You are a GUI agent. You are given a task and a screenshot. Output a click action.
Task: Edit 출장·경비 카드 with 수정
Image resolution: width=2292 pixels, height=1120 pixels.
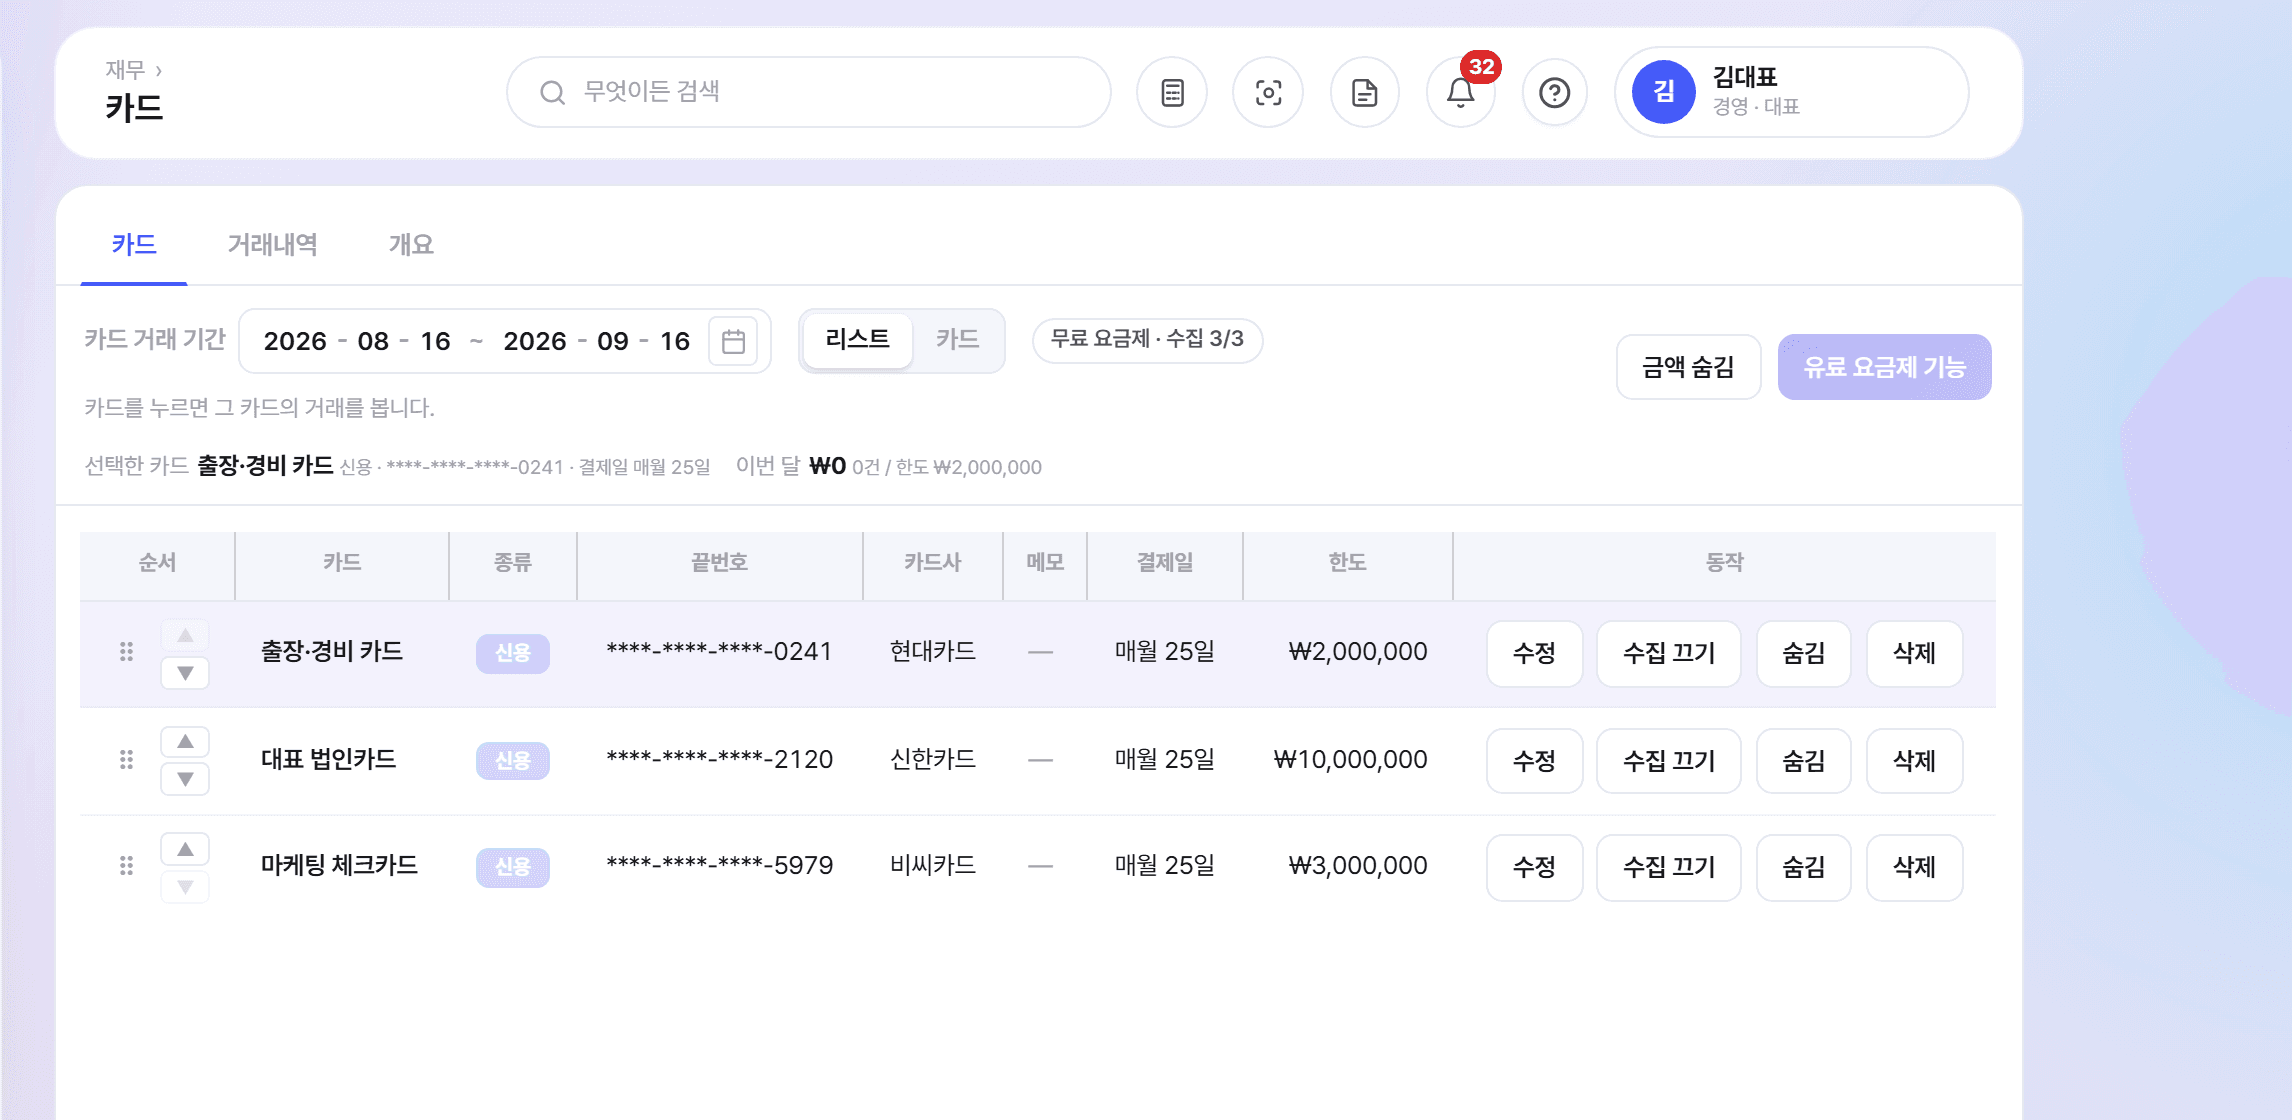[1534, 654]
